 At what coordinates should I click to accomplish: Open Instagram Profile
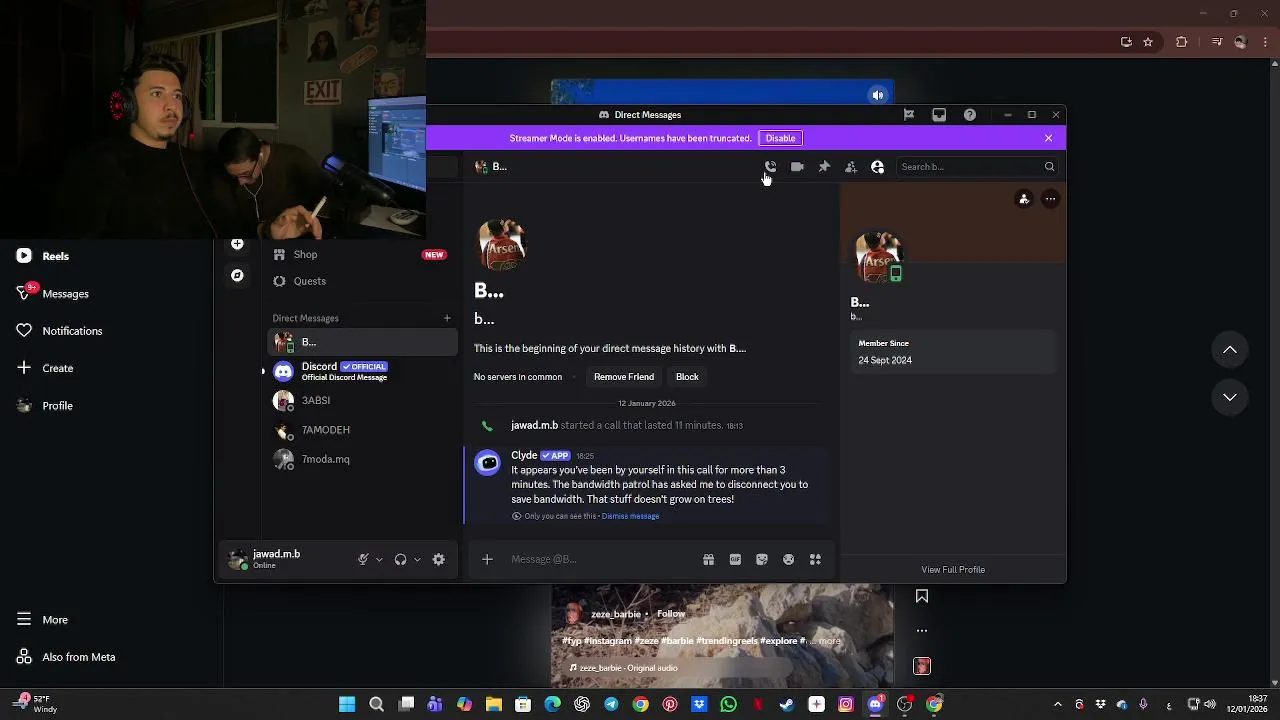[46, 405]
